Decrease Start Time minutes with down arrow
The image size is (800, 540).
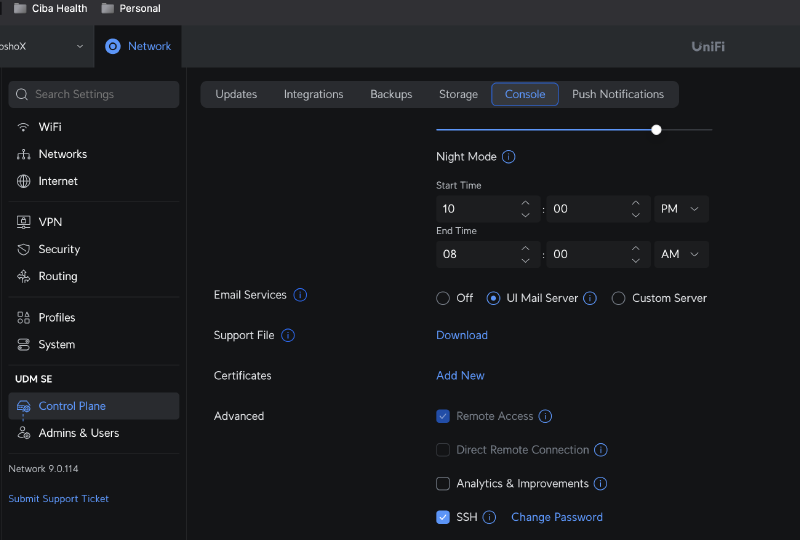[636, 215]
